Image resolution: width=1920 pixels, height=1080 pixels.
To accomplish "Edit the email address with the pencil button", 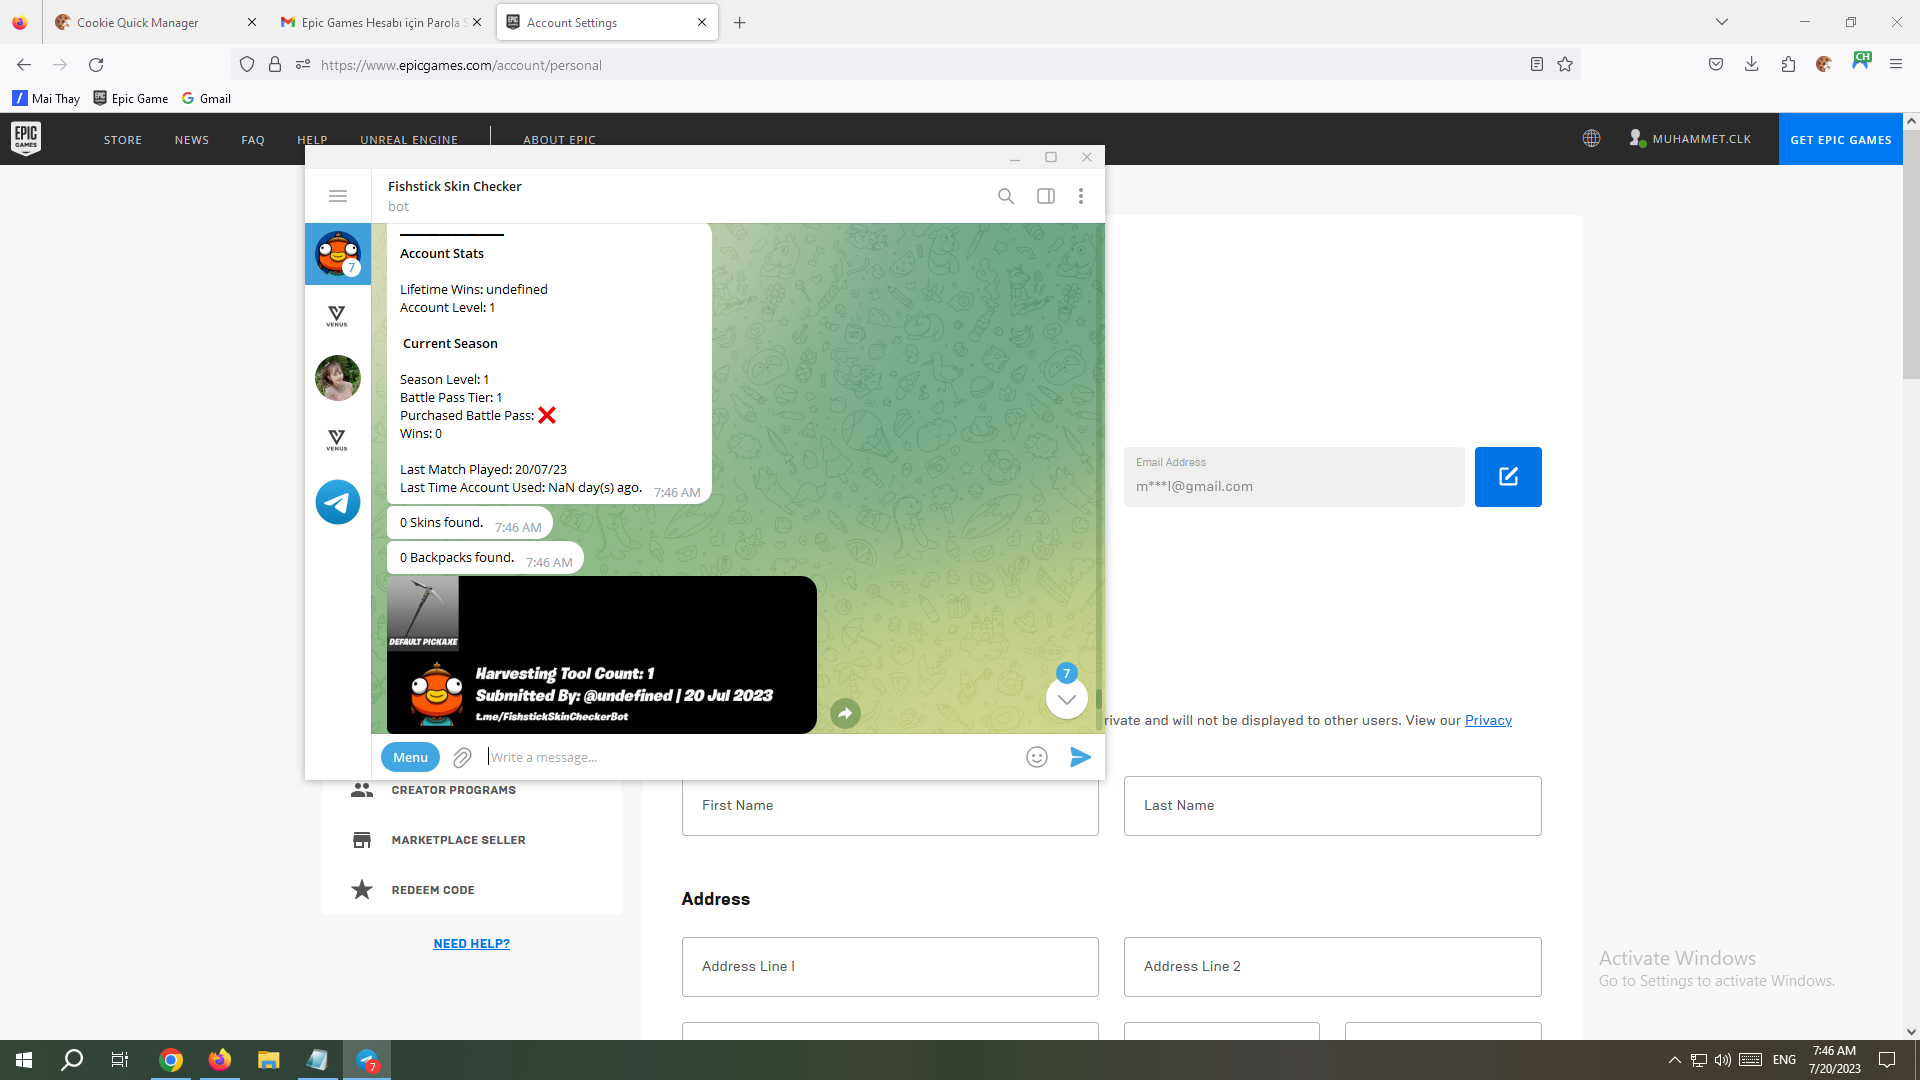I will coord(1508,477).
